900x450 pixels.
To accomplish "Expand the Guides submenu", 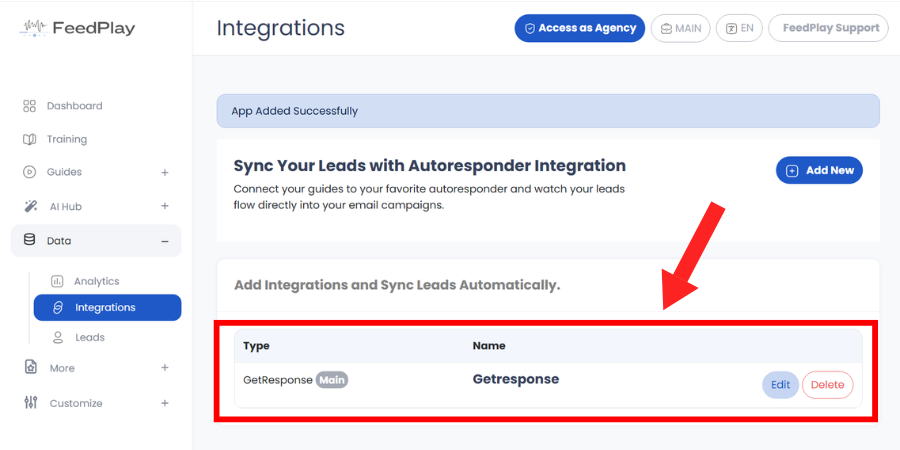I will pyautogui.click(x=165, y=172).
